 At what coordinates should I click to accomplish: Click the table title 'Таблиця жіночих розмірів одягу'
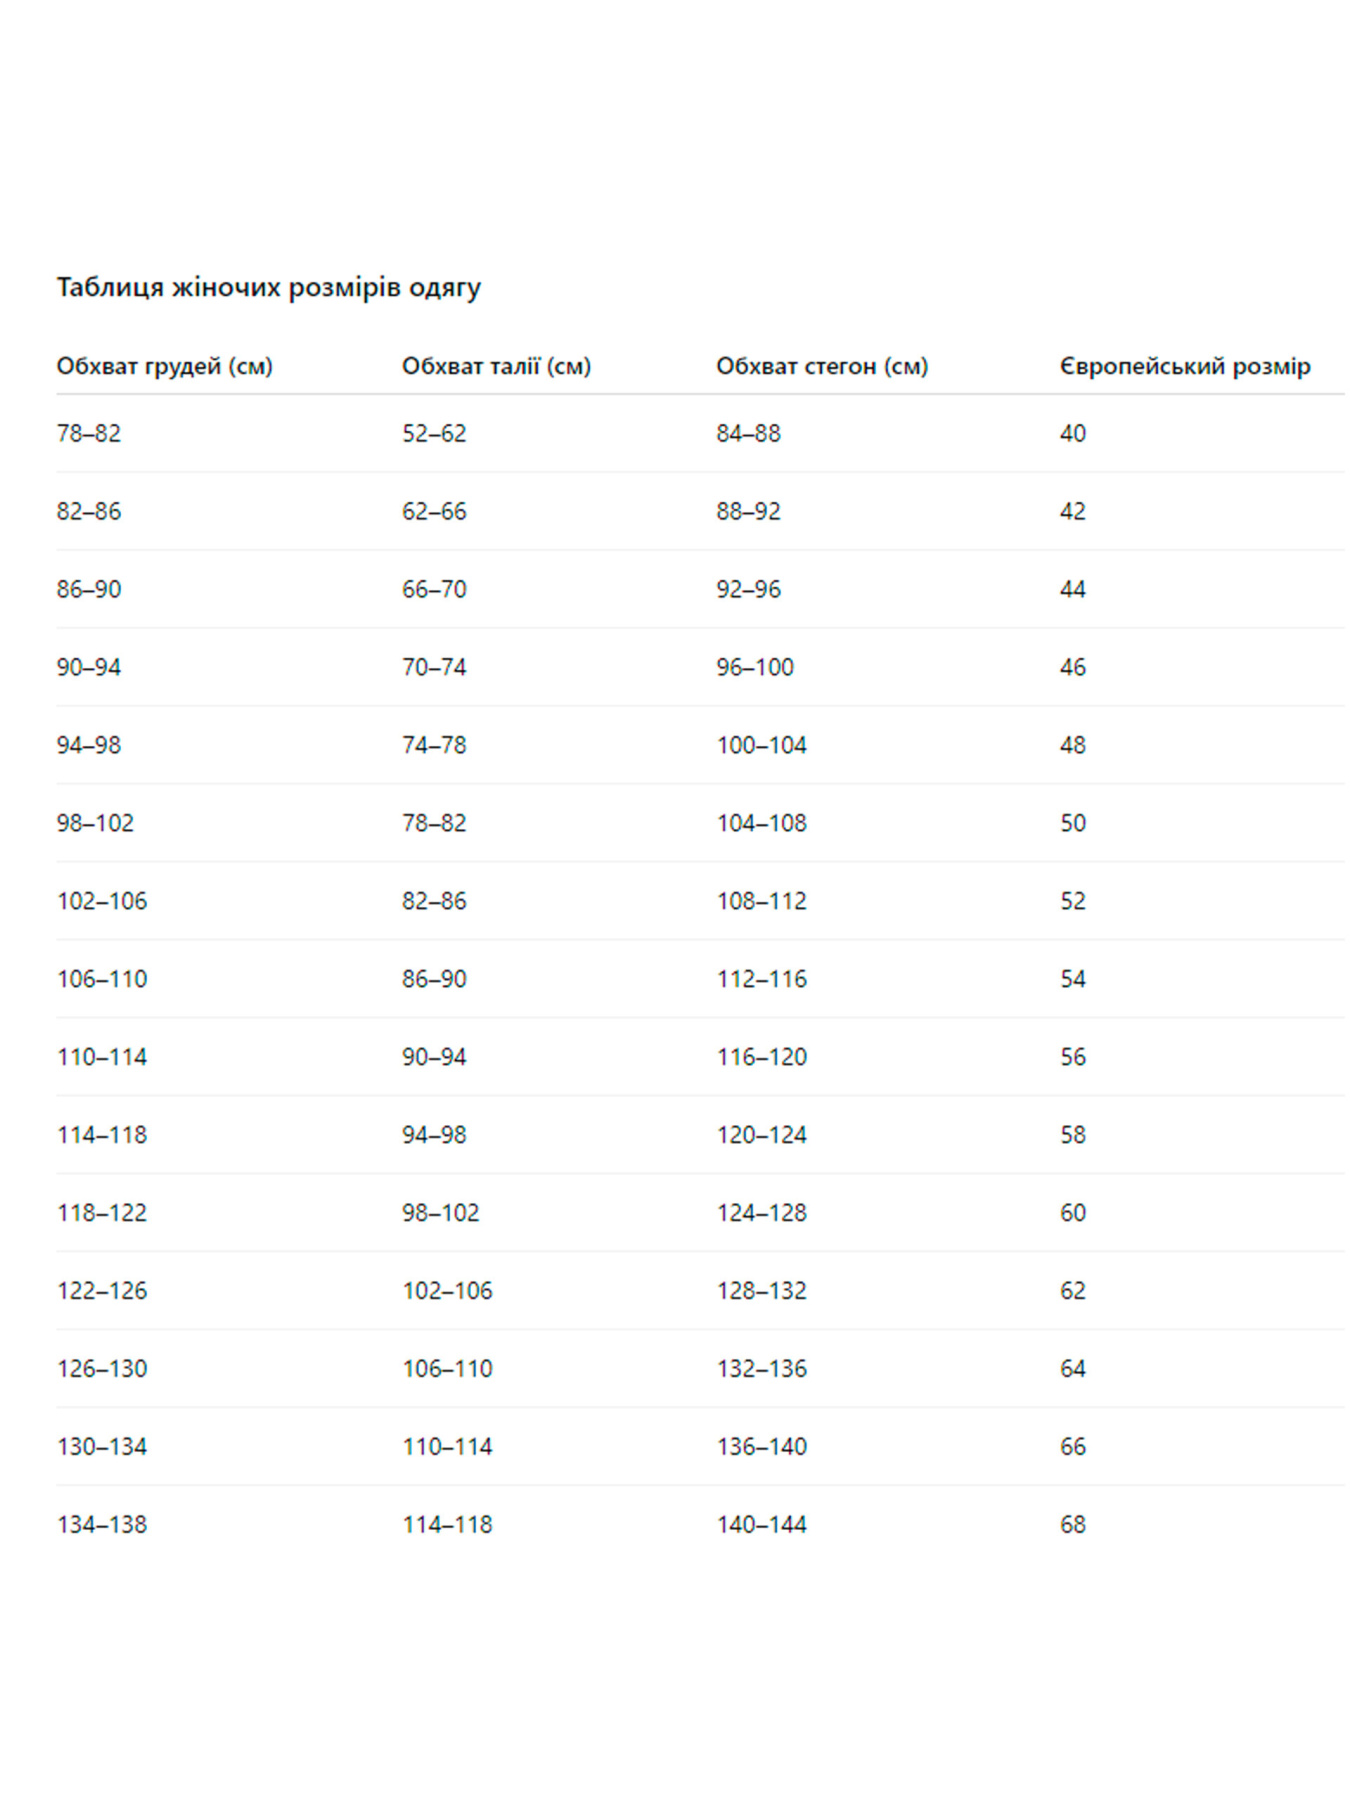pos(268,288)
